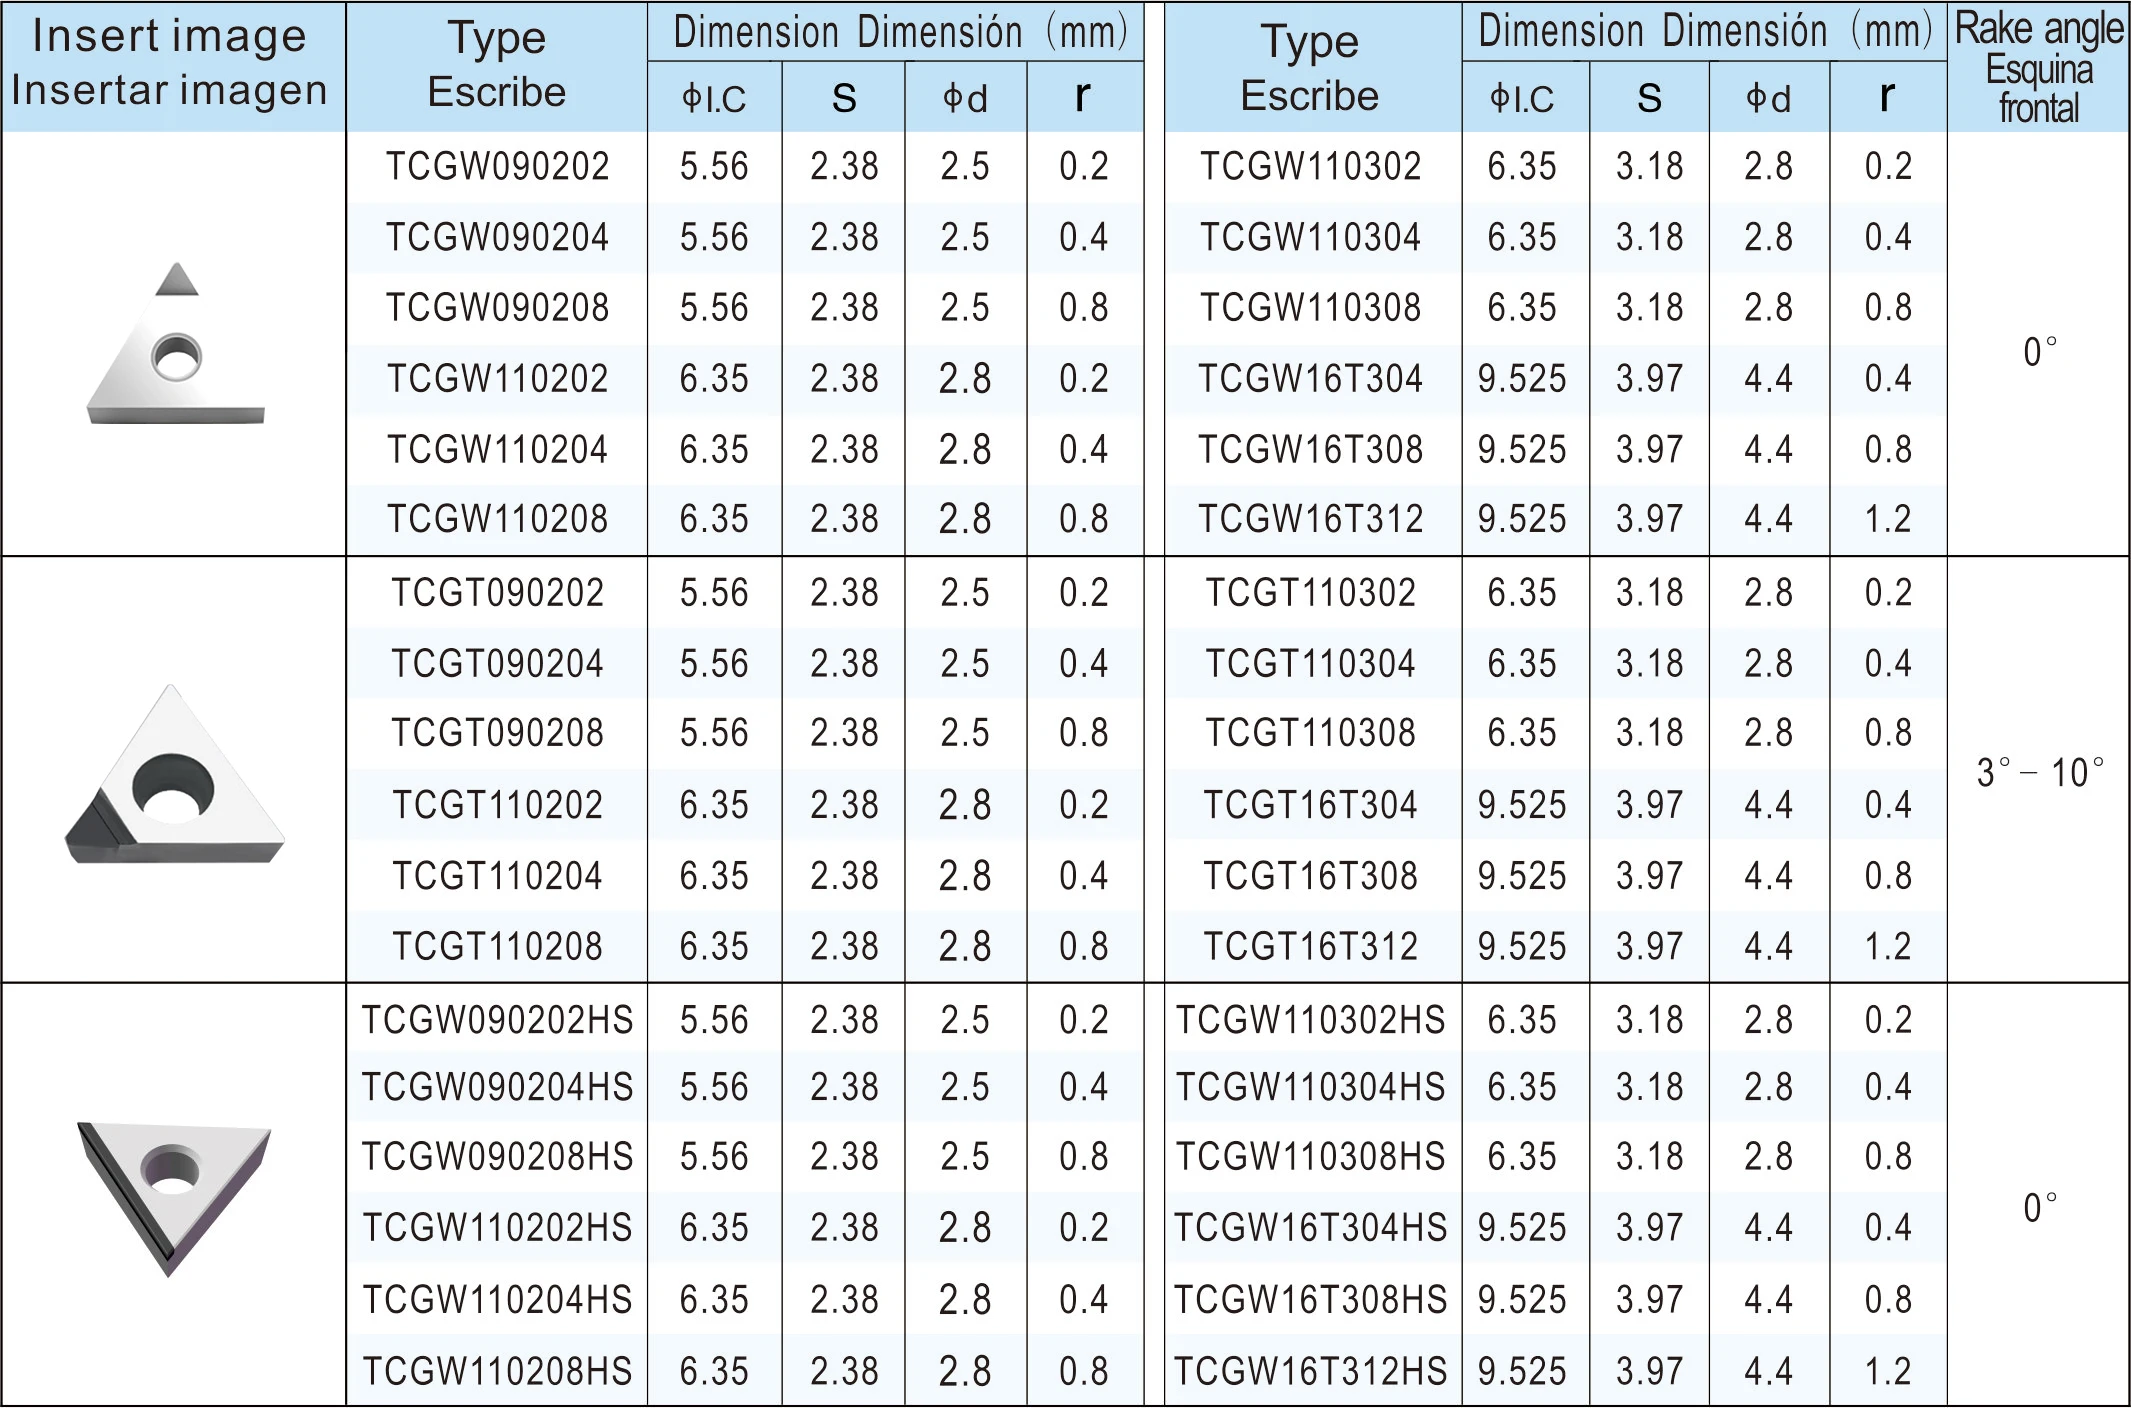Select the TCGT110208 type cell

[497, 947]
